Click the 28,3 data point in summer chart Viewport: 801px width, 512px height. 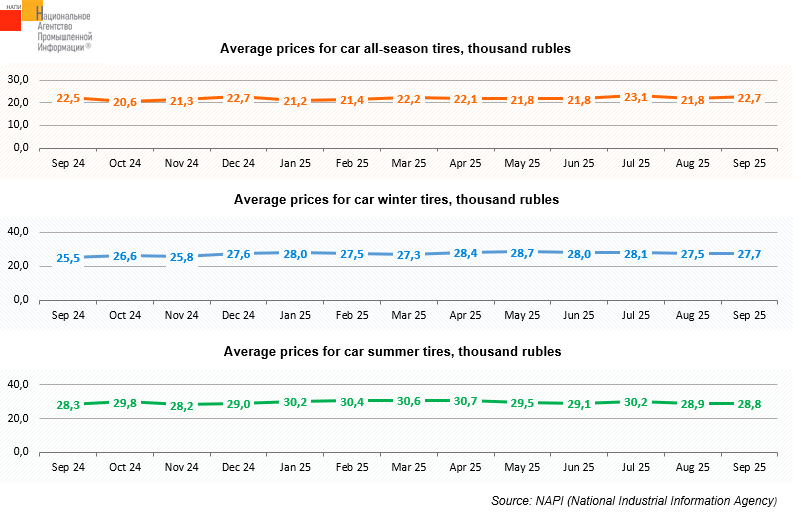[68, 405]
